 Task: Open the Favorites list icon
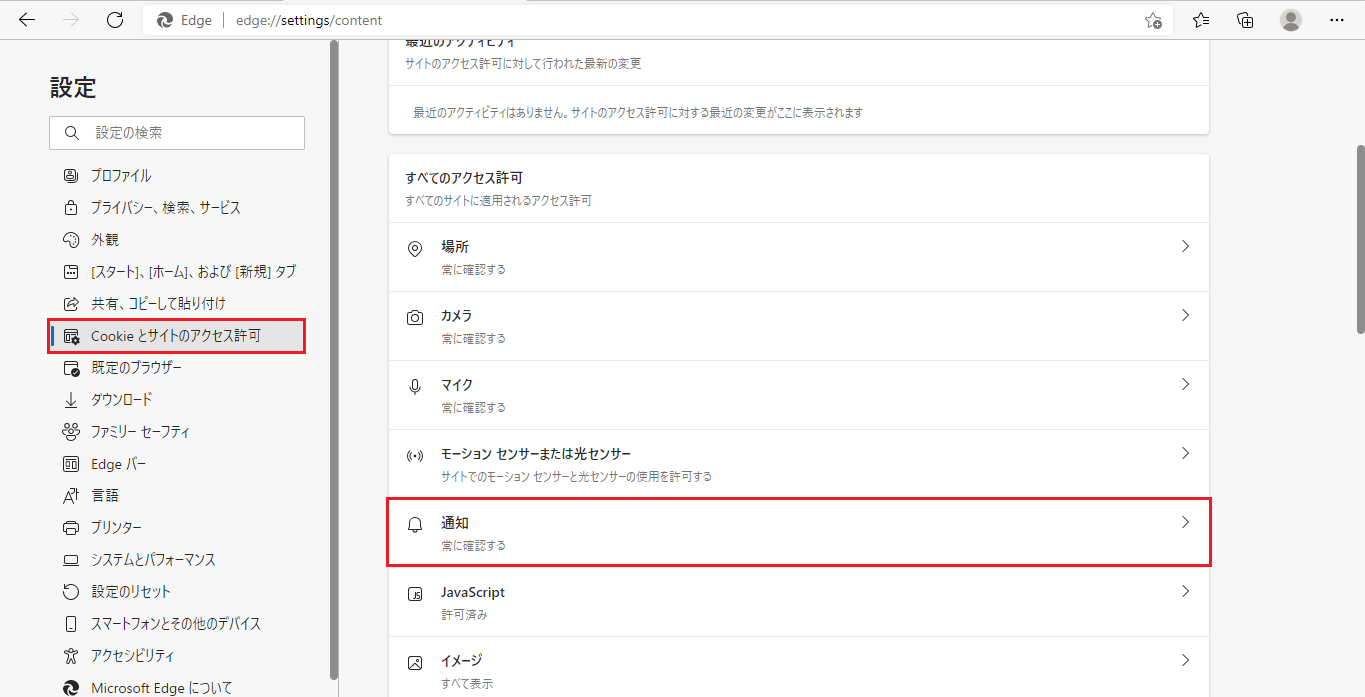(x=1201, y=20)
